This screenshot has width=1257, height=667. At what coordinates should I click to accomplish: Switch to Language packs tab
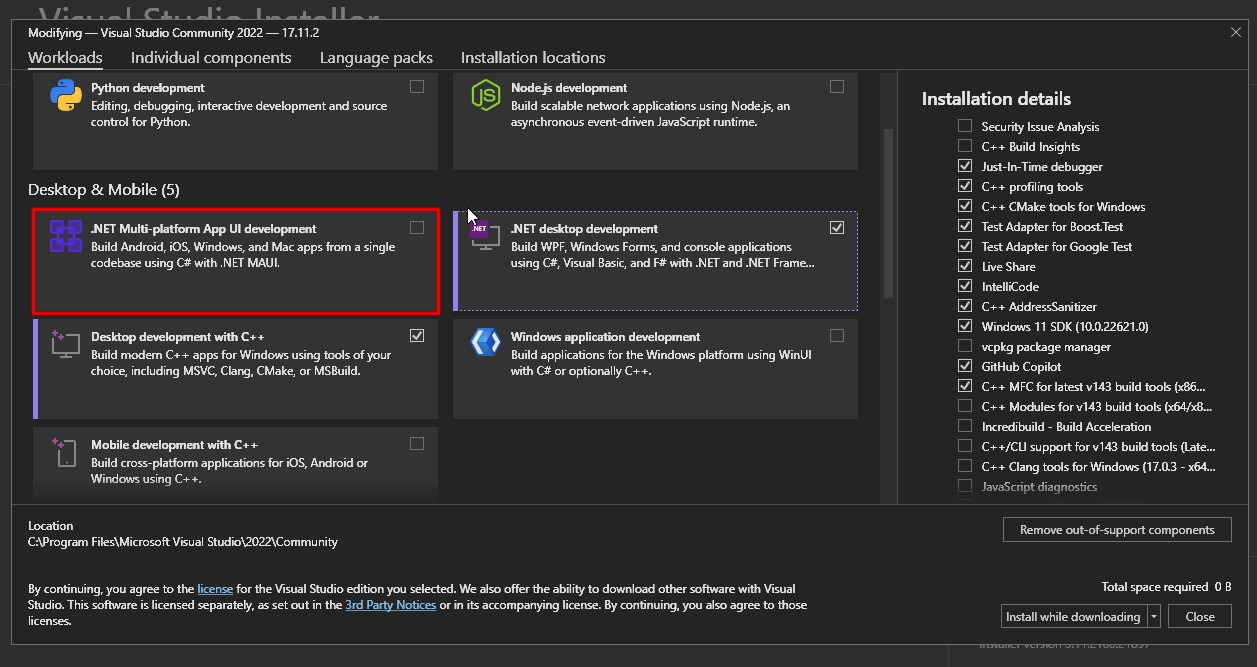(376, 58)
